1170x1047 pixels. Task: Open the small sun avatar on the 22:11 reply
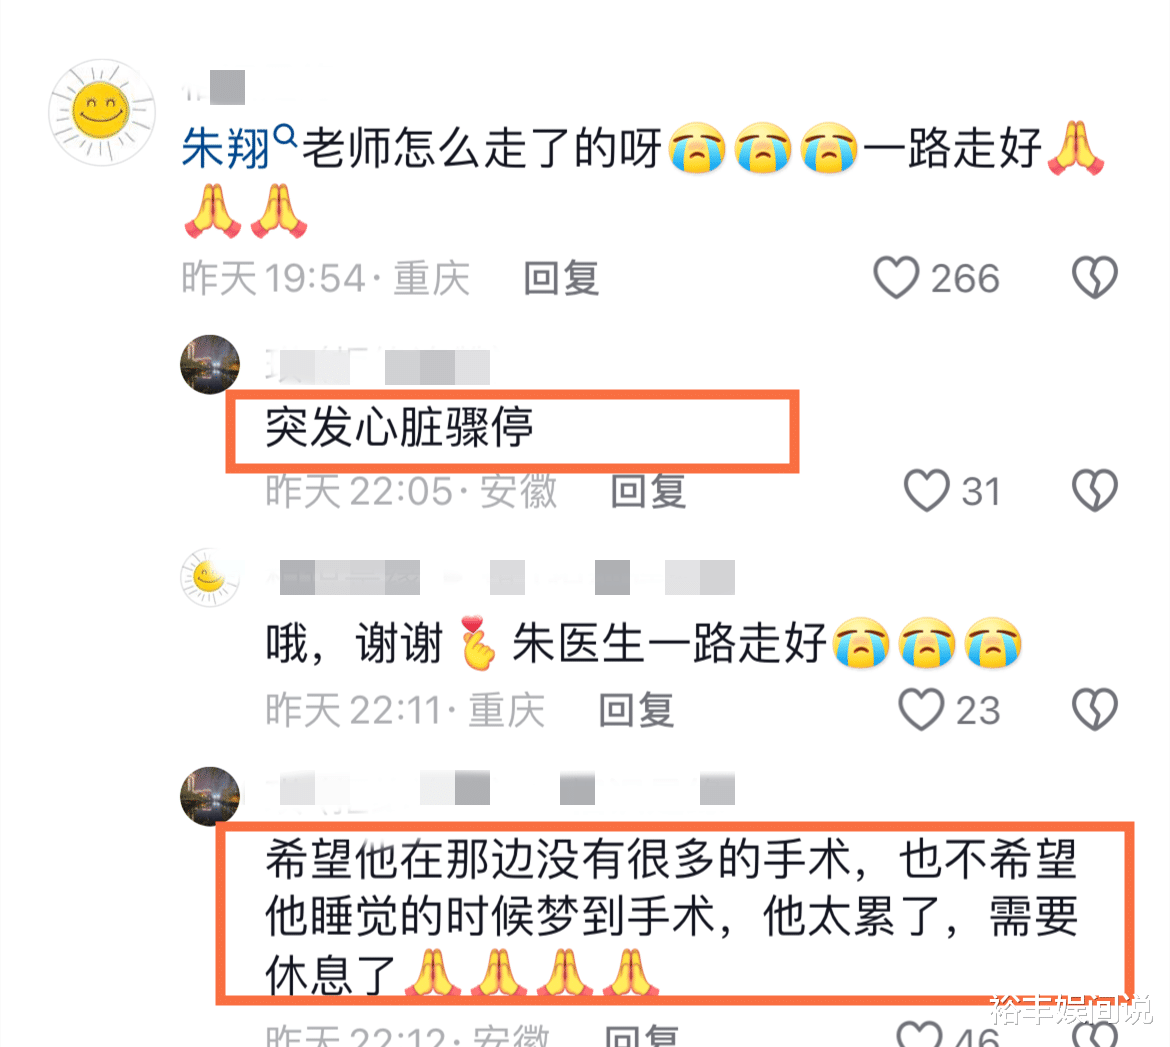click(210, 577)
